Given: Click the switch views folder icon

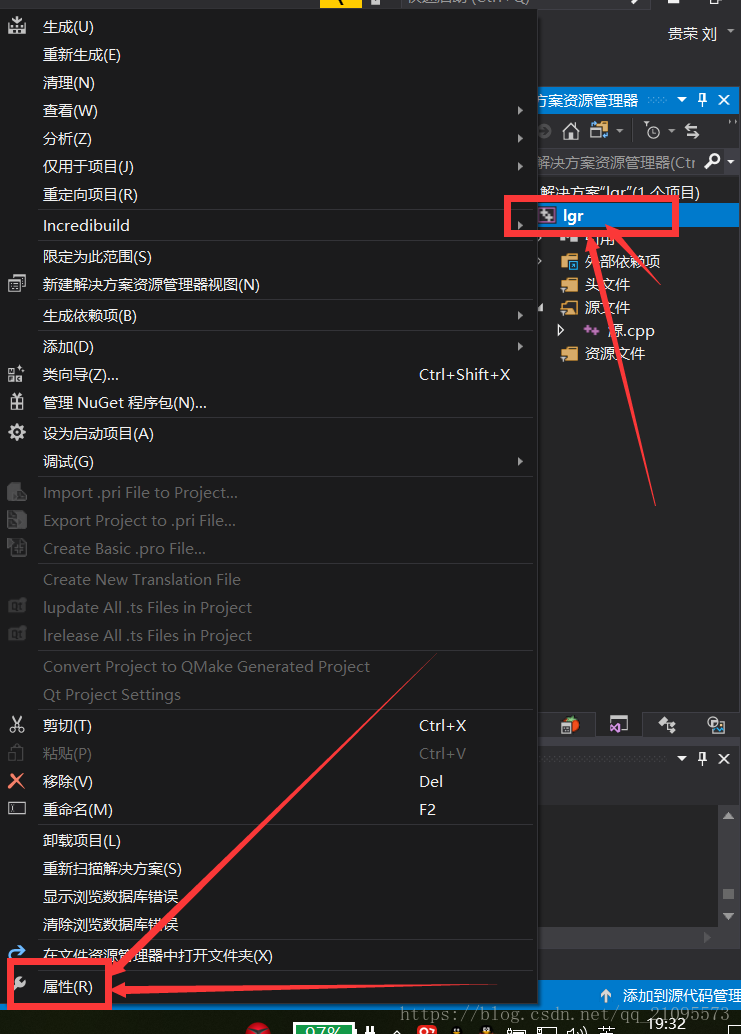Looking at the screenshot, I should pyautogui.click(x=599, y=131).
